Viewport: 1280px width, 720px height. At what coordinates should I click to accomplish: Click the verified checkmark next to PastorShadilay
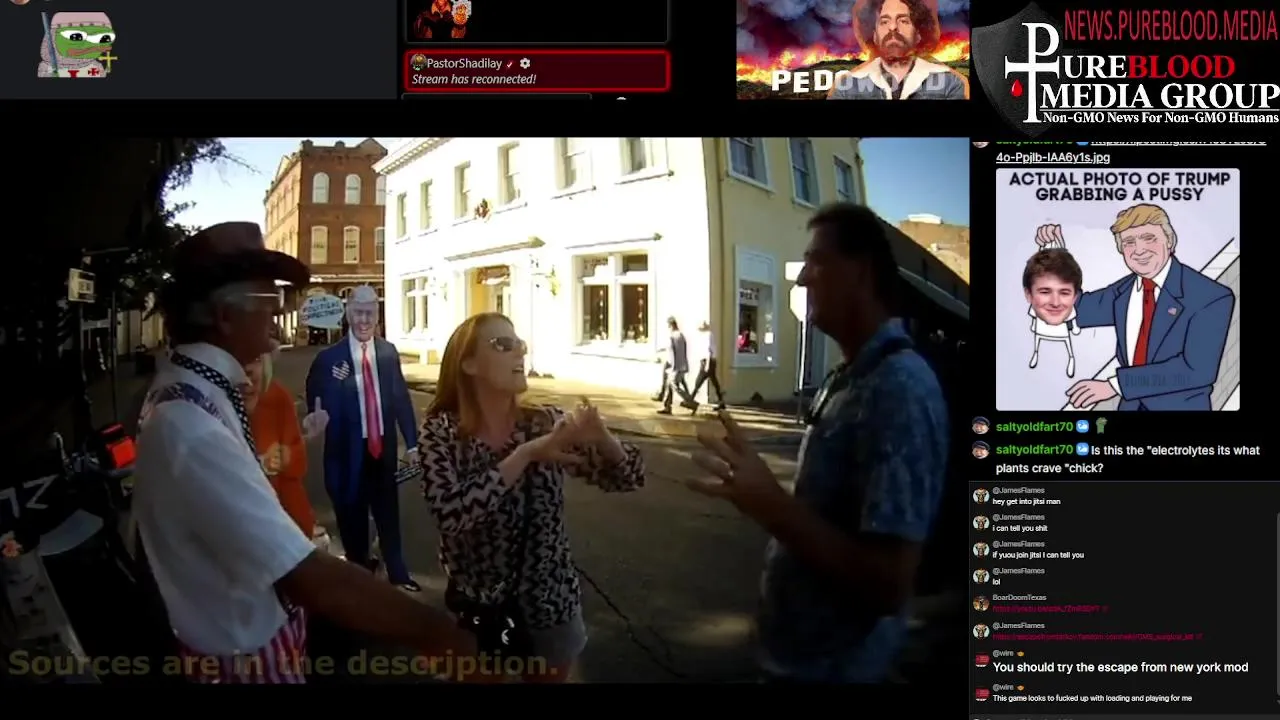tap(510, 64)
